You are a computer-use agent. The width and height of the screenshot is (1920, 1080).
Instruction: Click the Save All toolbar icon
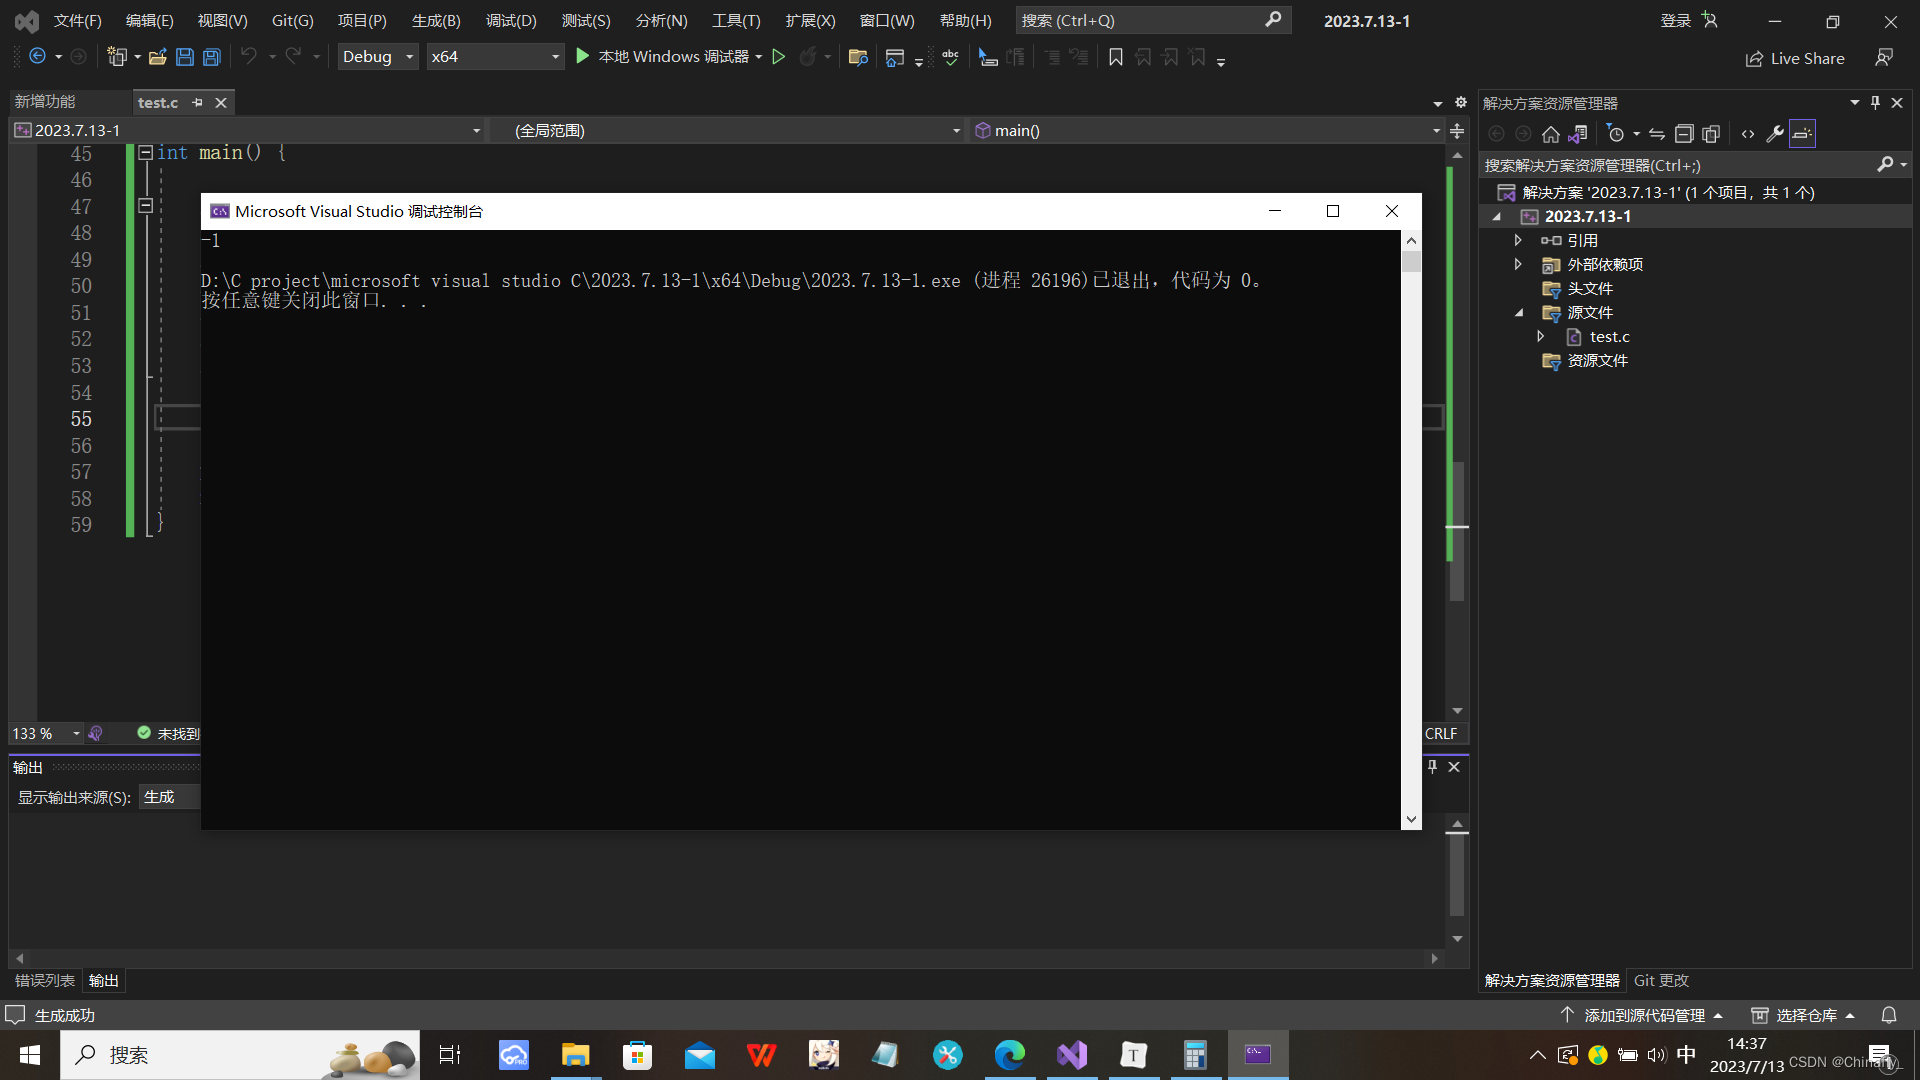pyautogui.click(x=212, y=57)
